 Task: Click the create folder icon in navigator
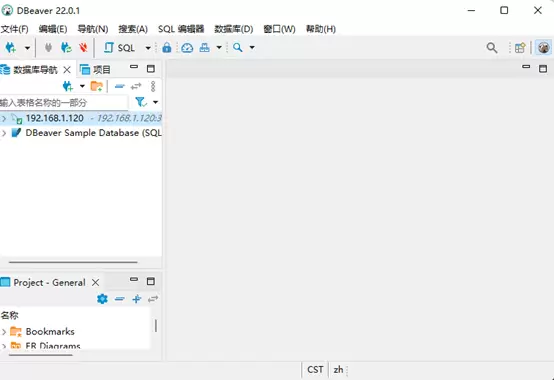96,86
